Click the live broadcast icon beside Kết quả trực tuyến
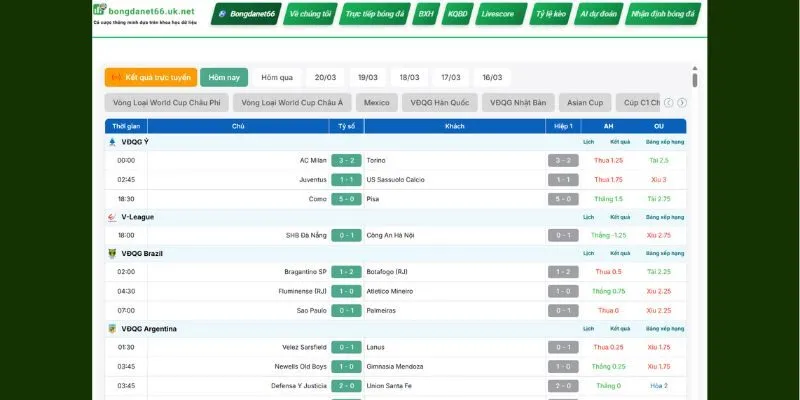This screenshot has width=800, height=400. 116,77
